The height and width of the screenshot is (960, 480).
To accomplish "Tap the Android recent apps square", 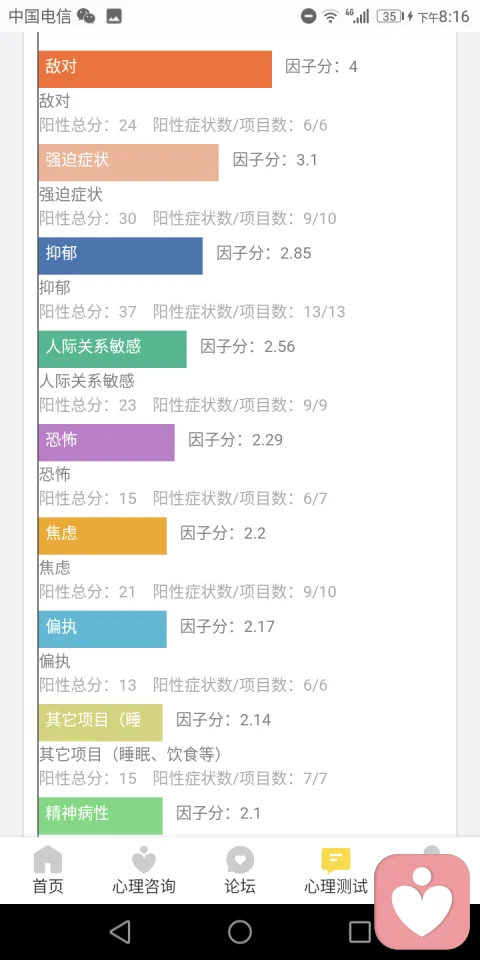I will [x=360, y=932].
